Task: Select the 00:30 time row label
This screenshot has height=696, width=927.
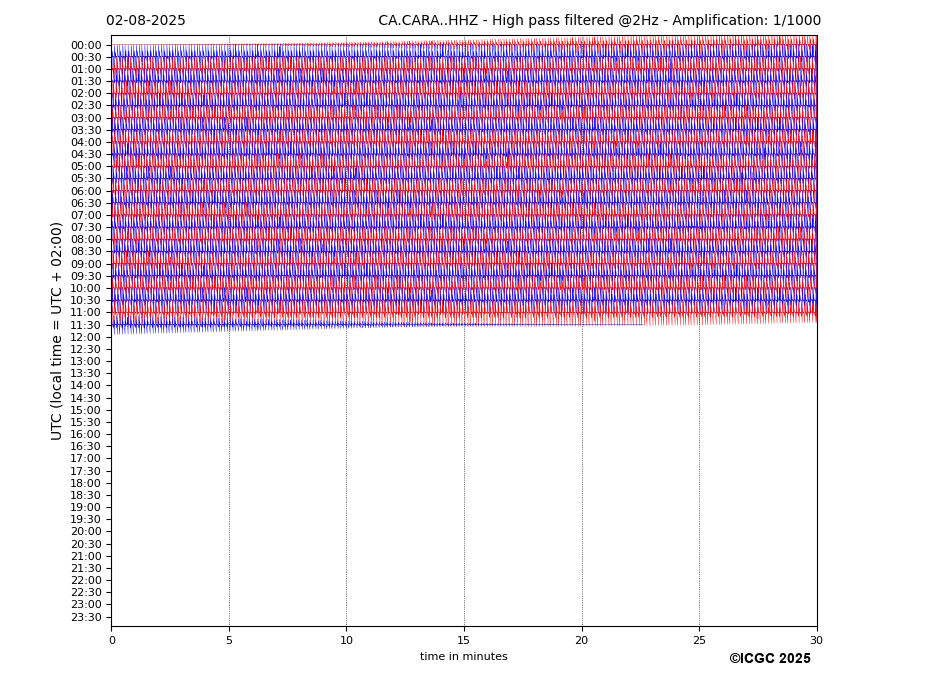Action: pyautogui.click(x=86, y=57)
